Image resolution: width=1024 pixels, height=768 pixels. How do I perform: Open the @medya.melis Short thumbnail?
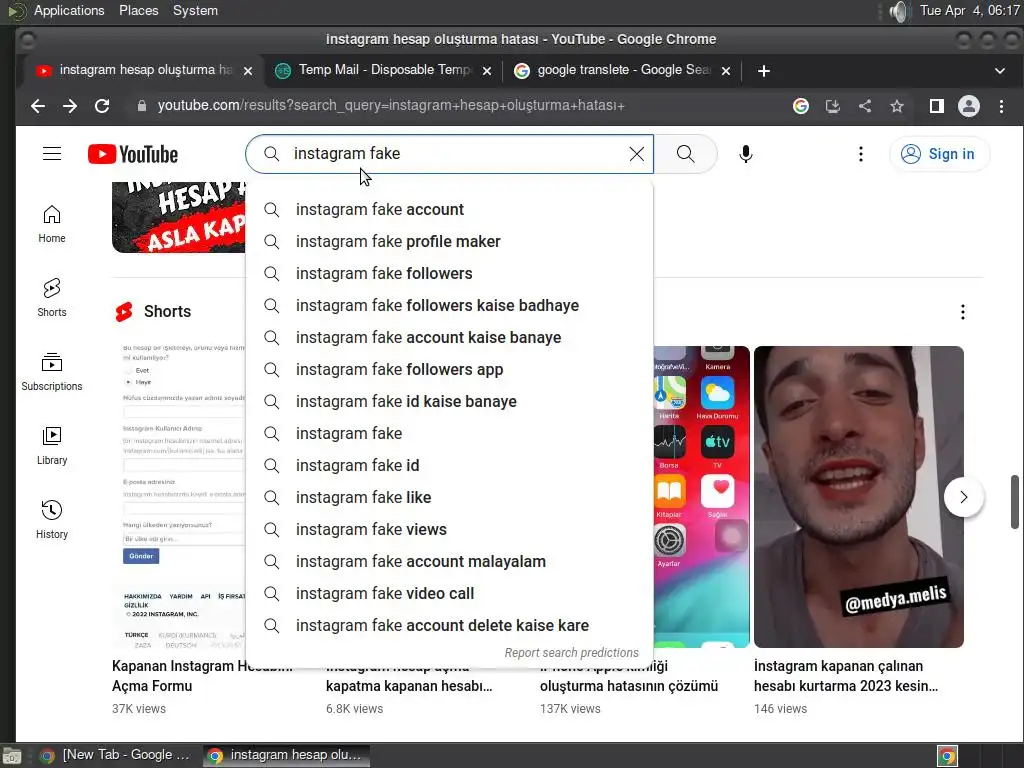pos(859,497)
